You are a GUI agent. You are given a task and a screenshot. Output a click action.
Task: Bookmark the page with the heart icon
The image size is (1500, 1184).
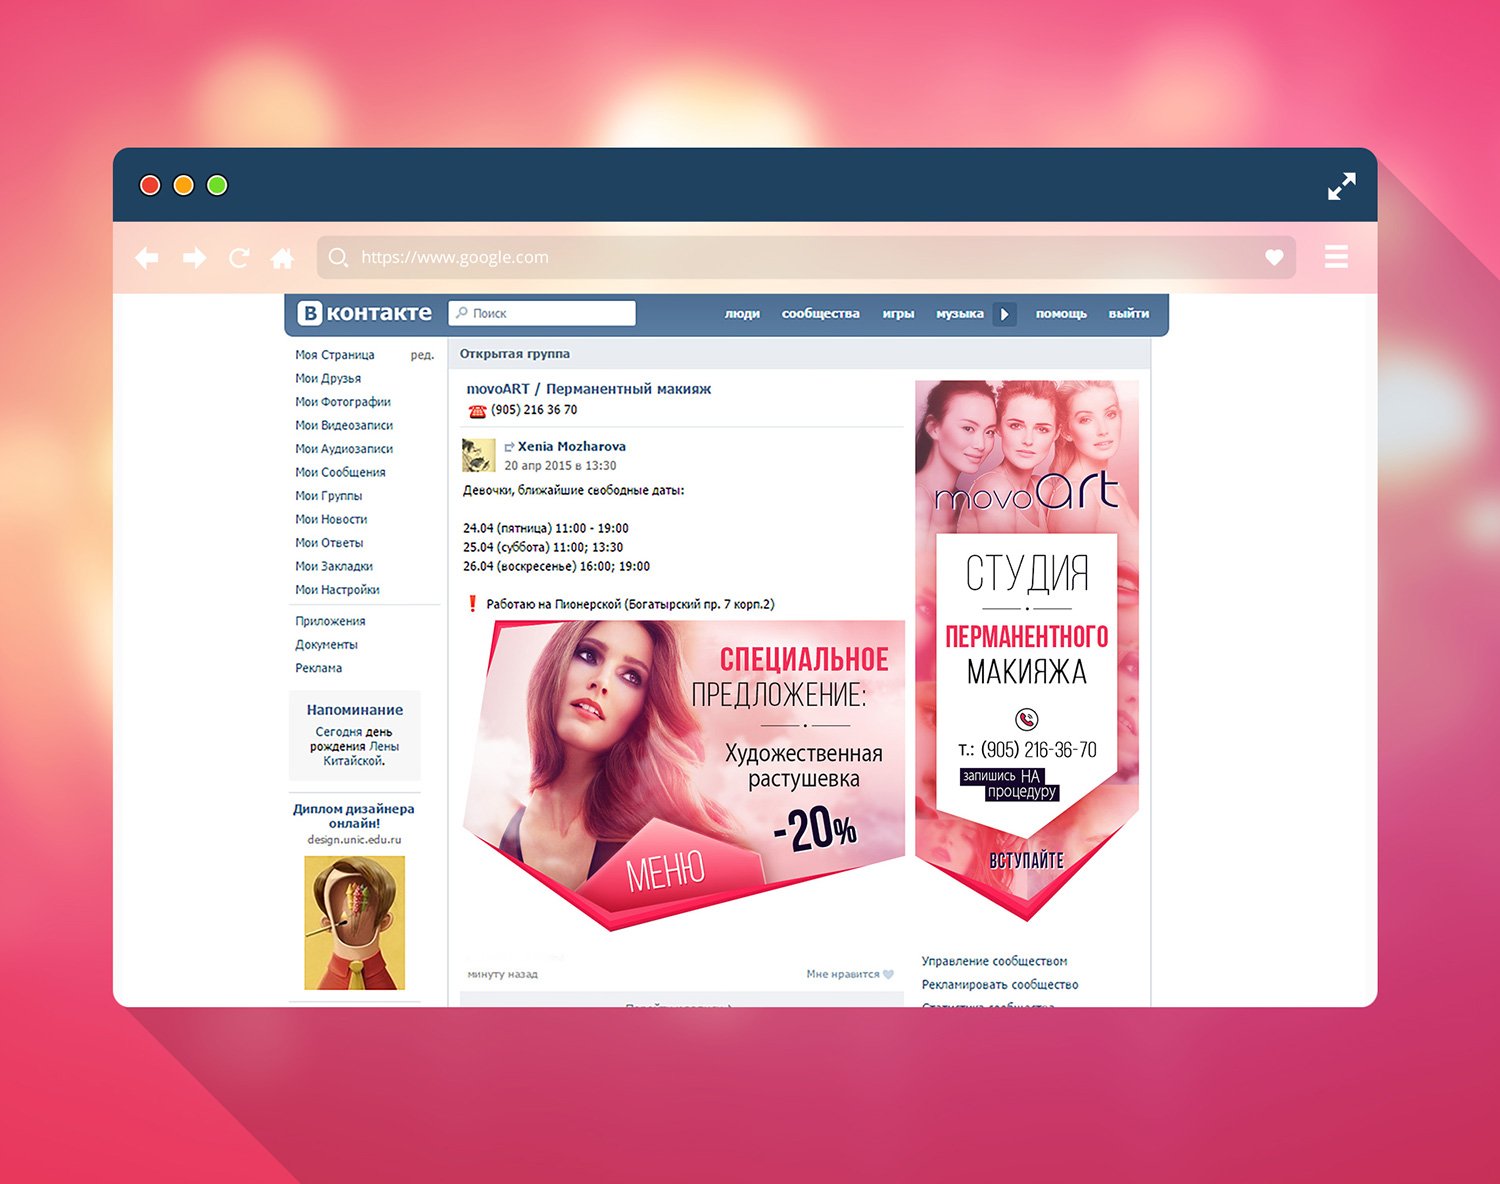(1274, 257)
